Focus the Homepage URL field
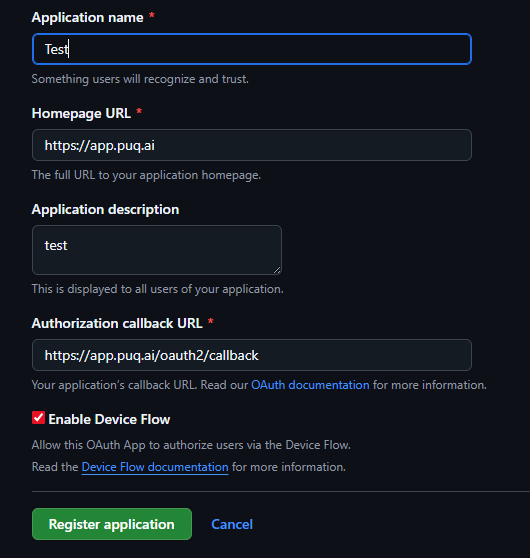The width and height of the screenshot is (530, 558). pyautogui.click(x=252, y=145)
